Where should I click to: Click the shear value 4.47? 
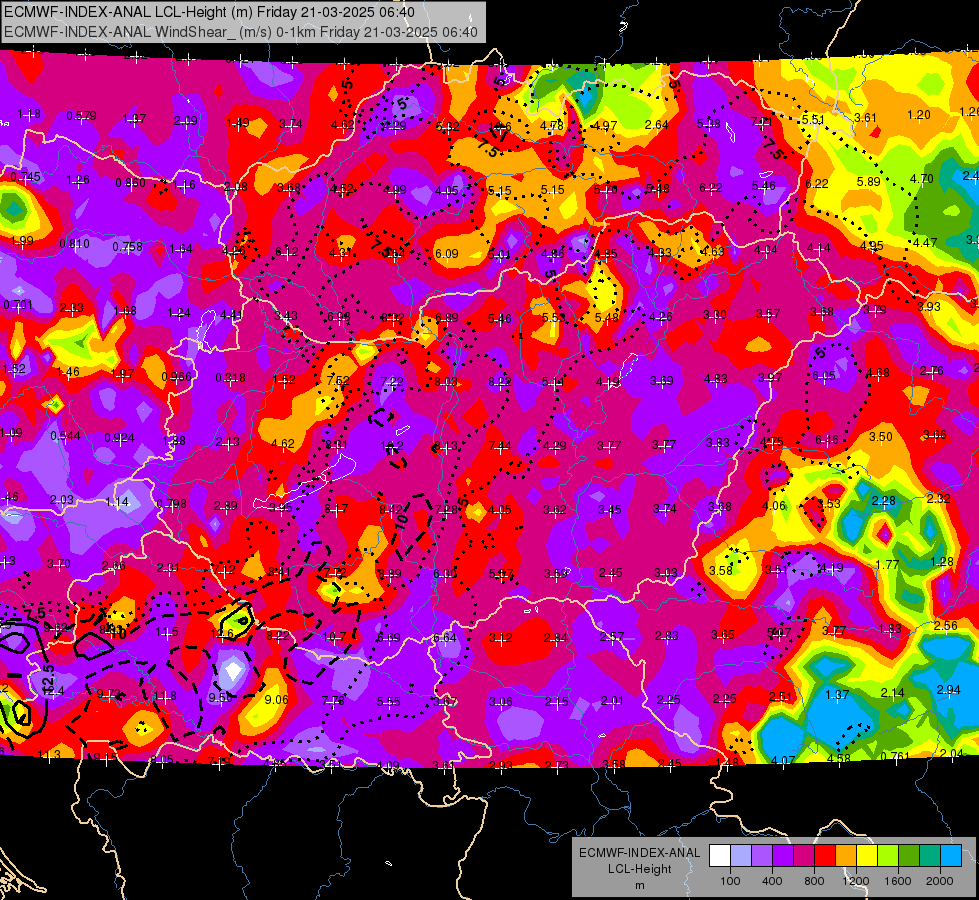click(x=925, y=242)
